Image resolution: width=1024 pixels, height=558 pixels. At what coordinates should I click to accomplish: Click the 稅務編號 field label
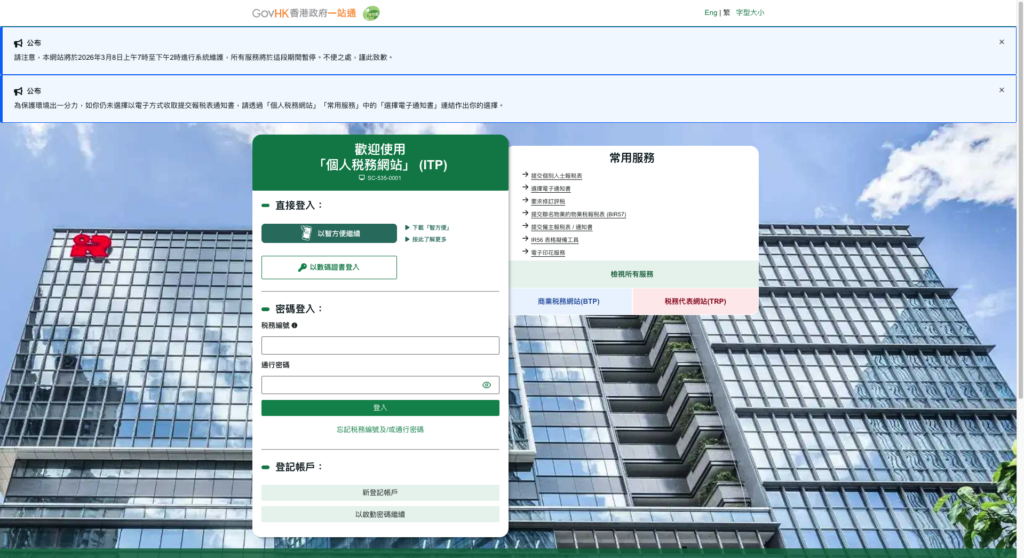click(x=276, y=325)
